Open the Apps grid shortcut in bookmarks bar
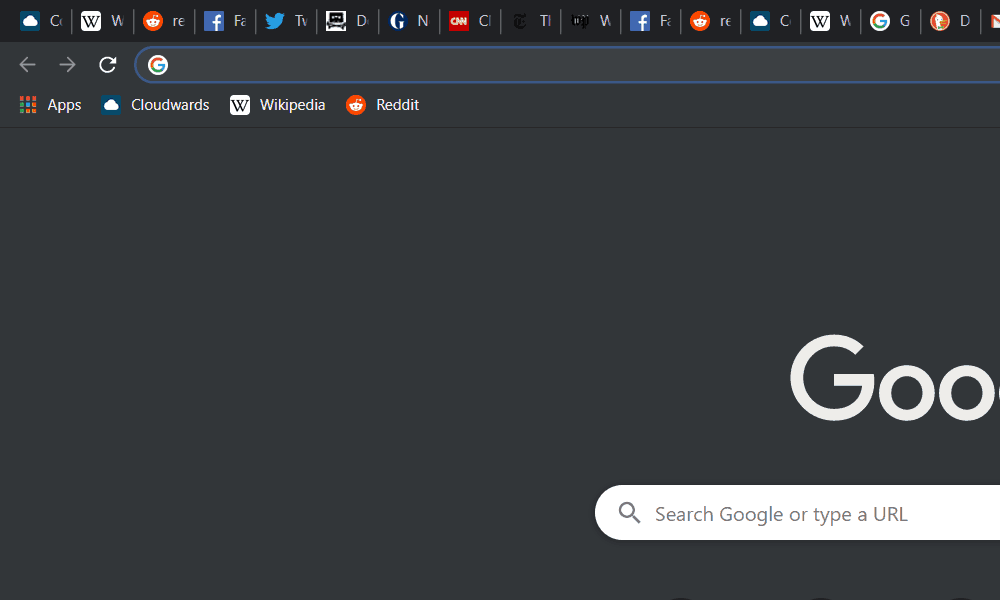1000x600 pixels. [x=50, y=105]
